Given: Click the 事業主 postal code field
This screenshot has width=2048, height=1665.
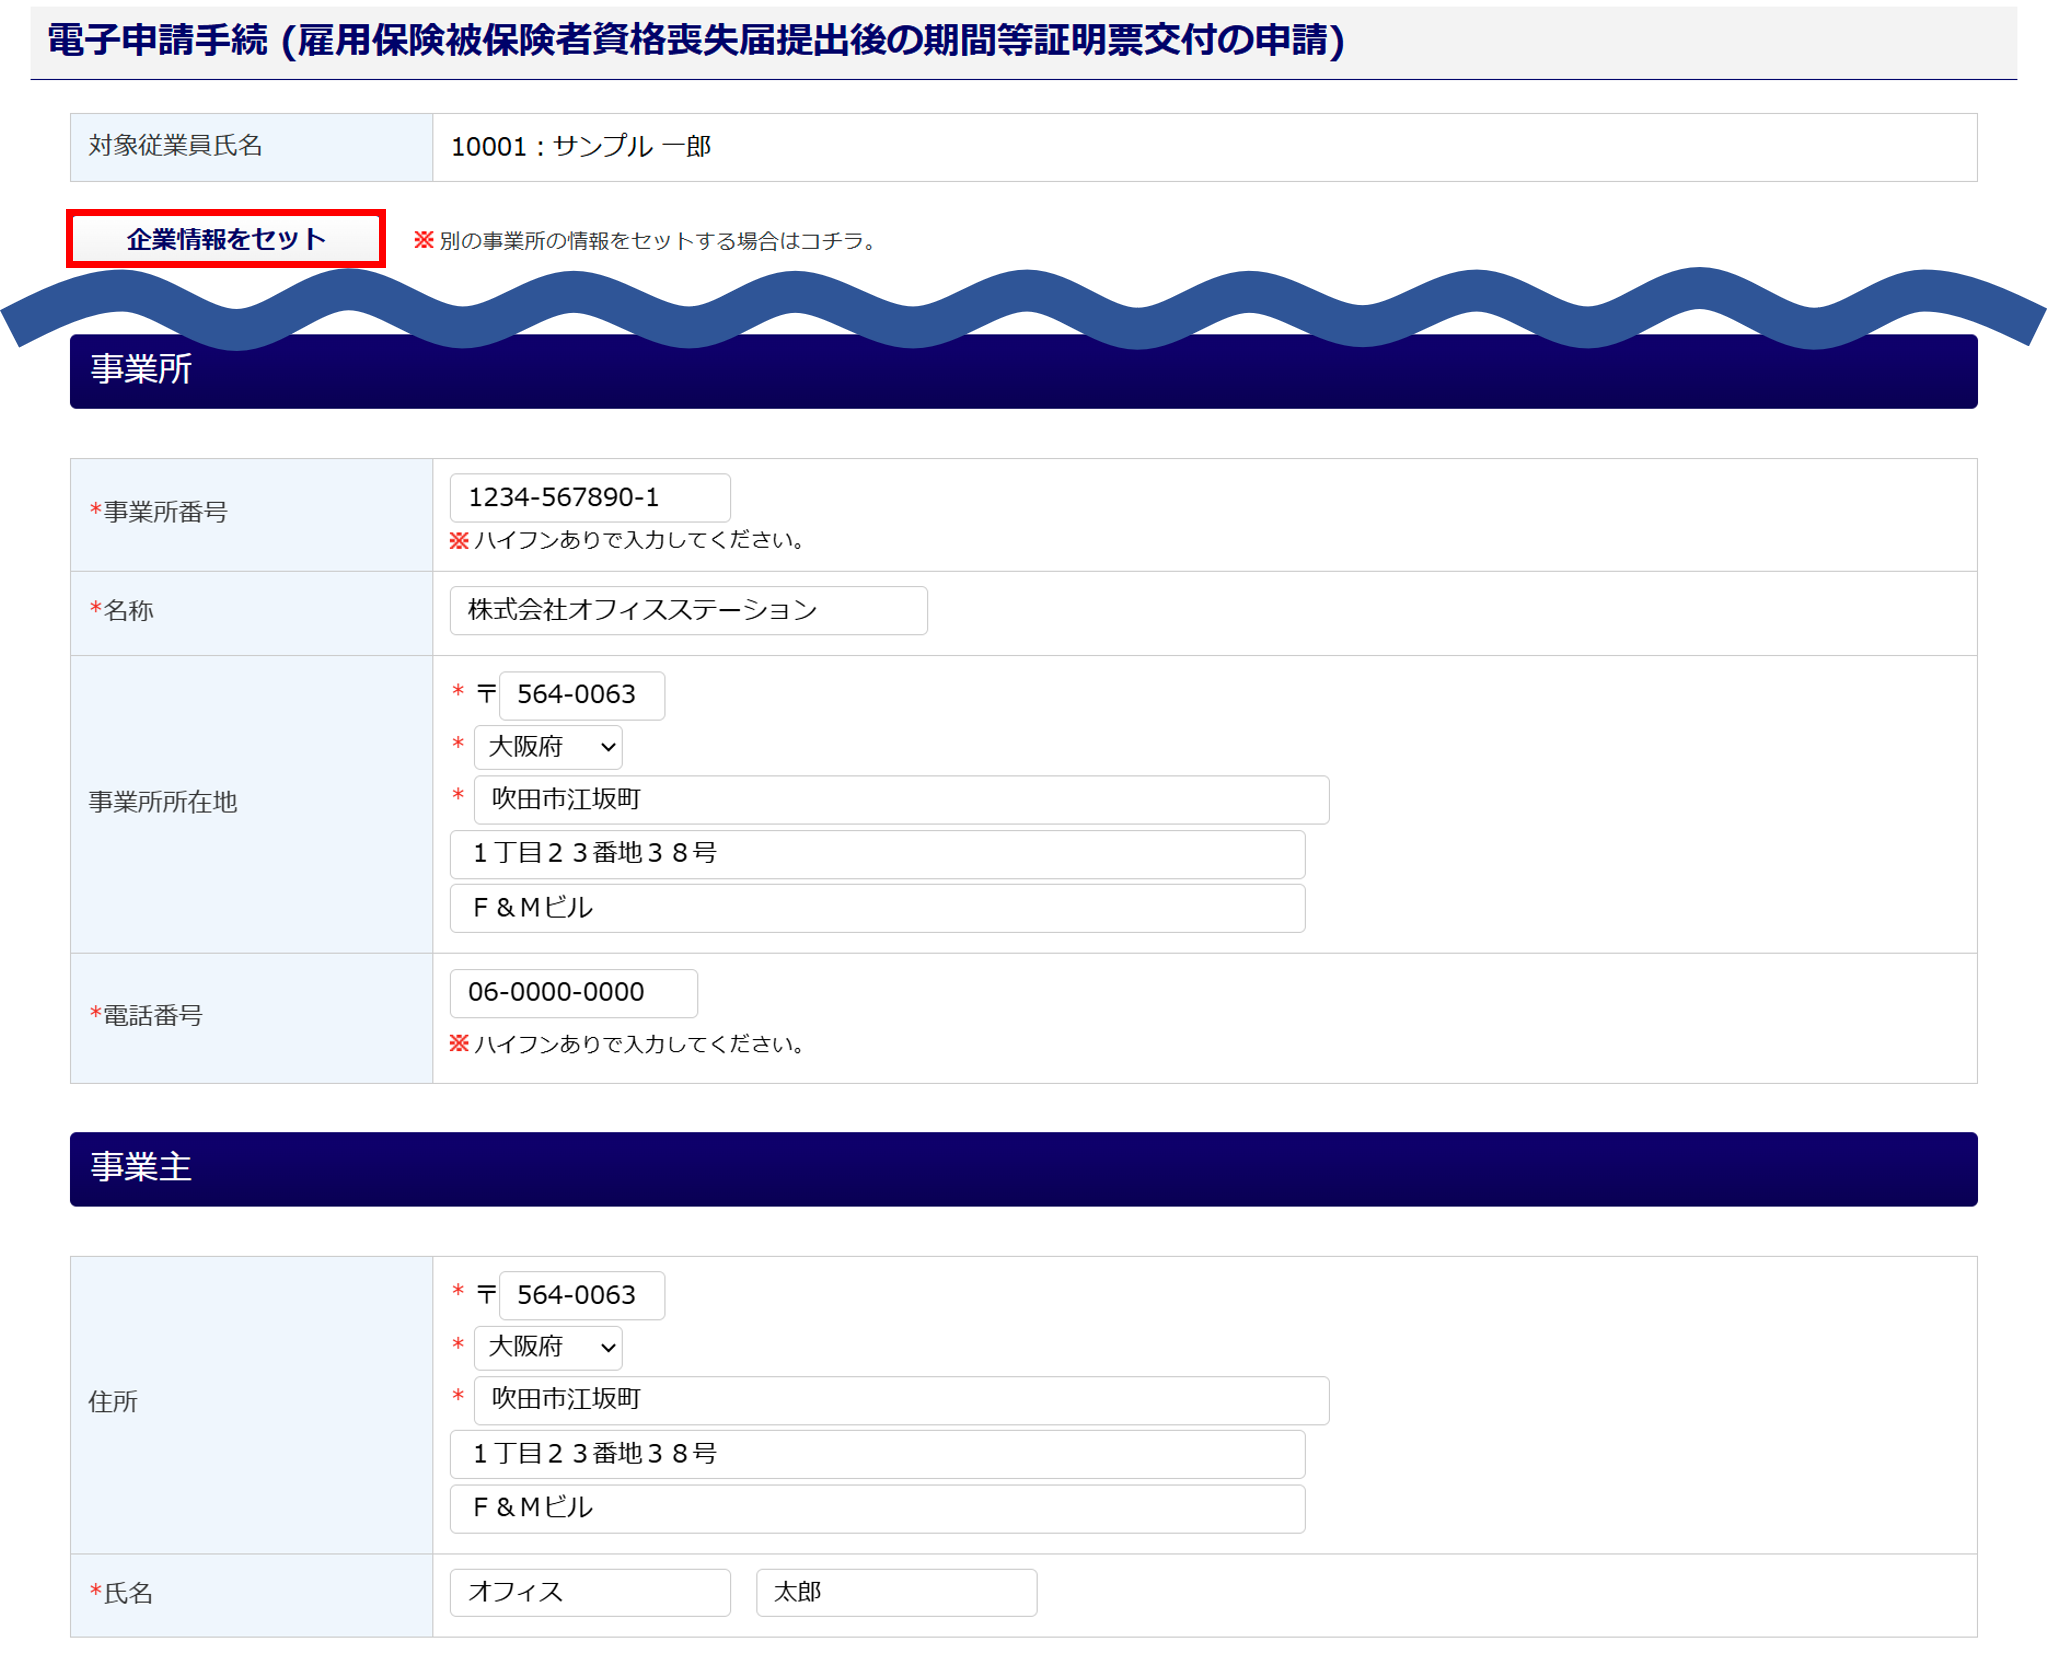Looking at the screenshot, I should 581,1295.
